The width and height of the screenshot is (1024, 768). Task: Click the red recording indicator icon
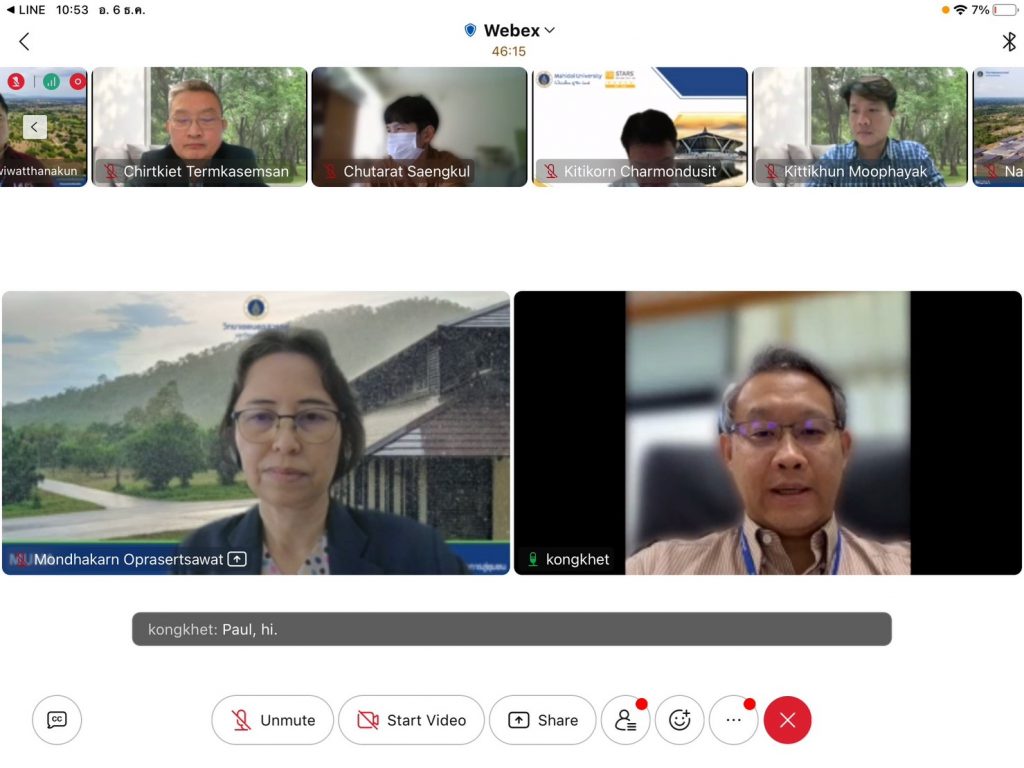coord(77,82)
